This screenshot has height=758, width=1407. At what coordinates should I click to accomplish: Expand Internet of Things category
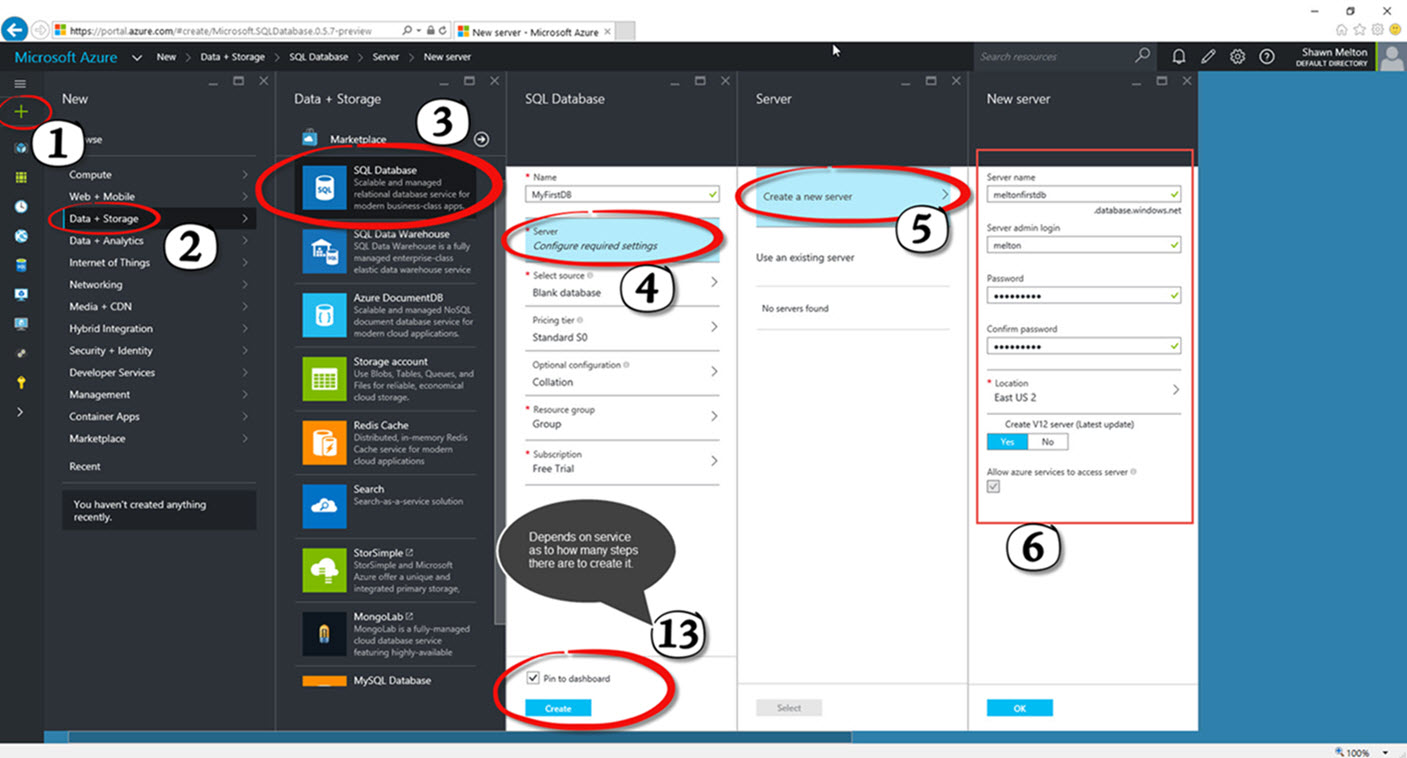point(159,263)
